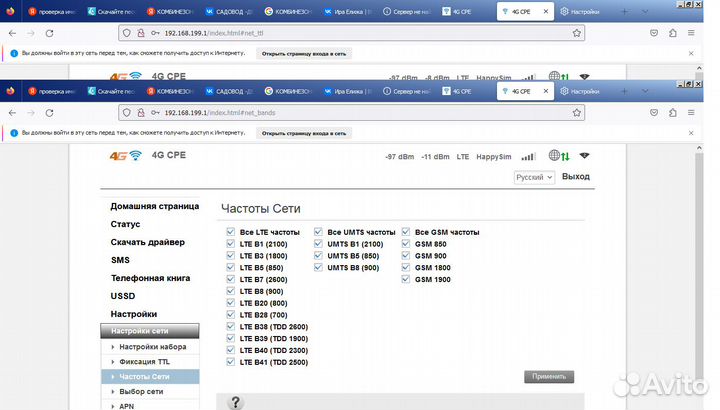This screenshot has width=720, height=410.
Task: Click the globe internet status icon
Action: coord(556,156)
